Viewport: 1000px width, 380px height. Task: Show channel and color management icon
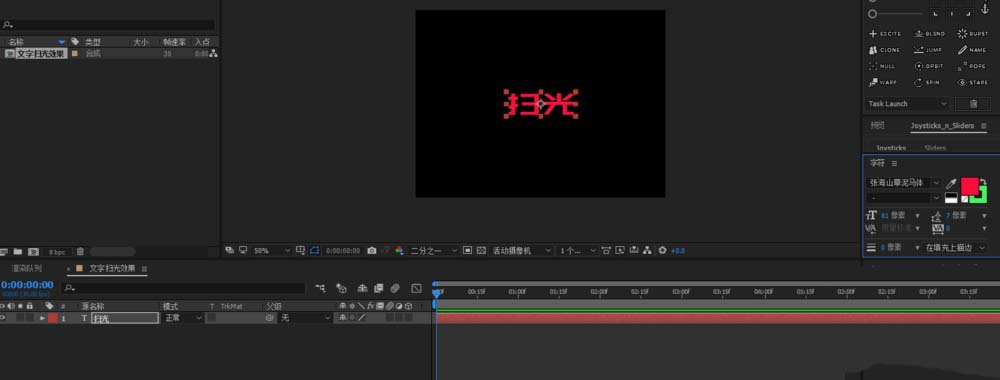pos(399,251)
